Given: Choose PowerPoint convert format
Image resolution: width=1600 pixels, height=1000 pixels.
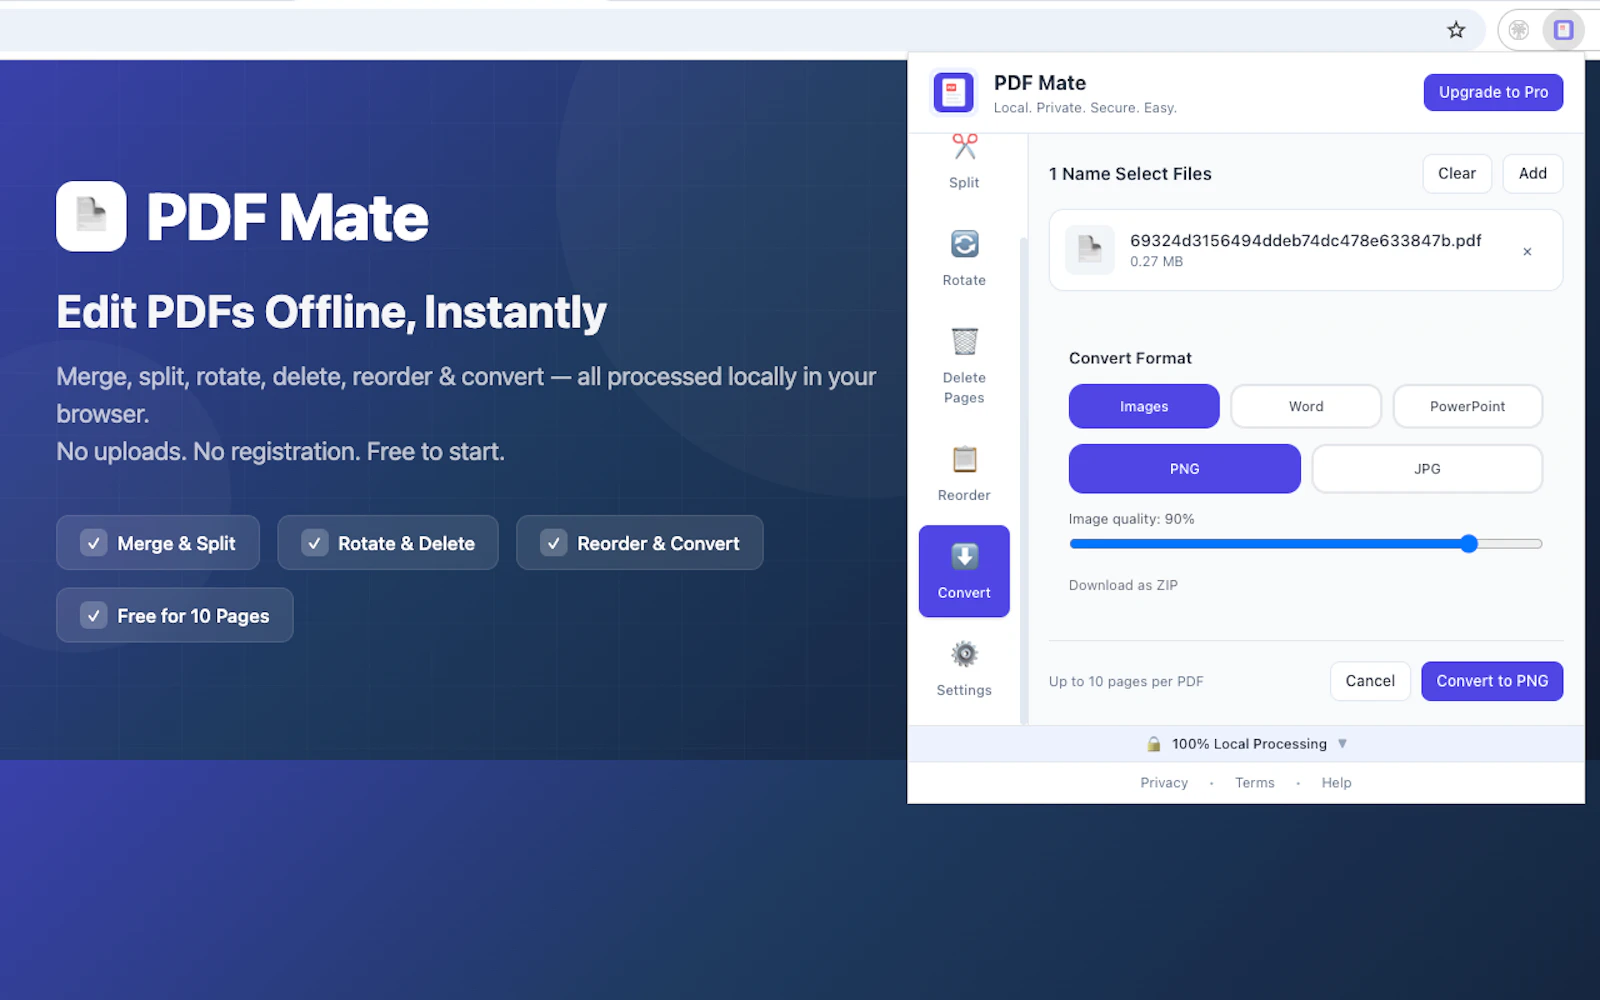Looking at the screenshot, I should coord(1467,406).
